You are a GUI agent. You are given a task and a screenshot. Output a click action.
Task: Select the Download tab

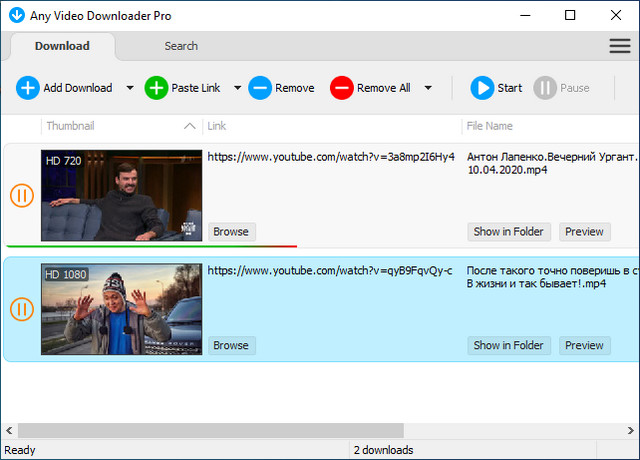pos(62,46)
